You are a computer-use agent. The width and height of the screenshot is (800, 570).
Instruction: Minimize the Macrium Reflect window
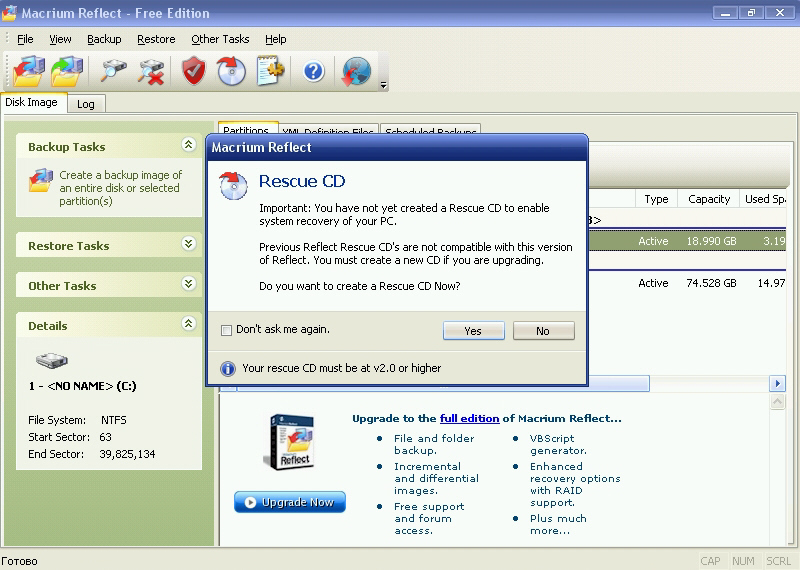click(x=725, y=13)
